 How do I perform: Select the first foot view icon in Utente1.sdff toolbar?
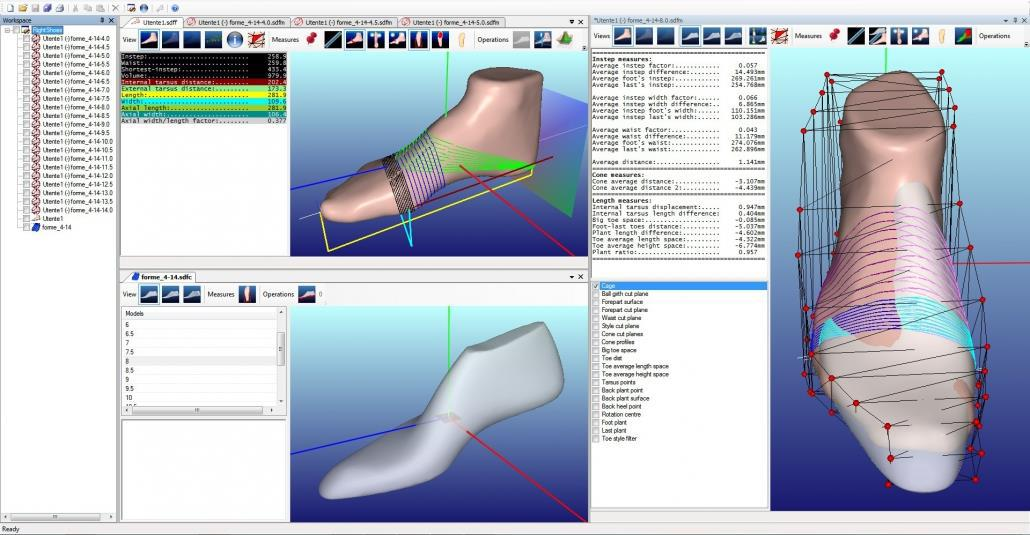pos(149,39)
